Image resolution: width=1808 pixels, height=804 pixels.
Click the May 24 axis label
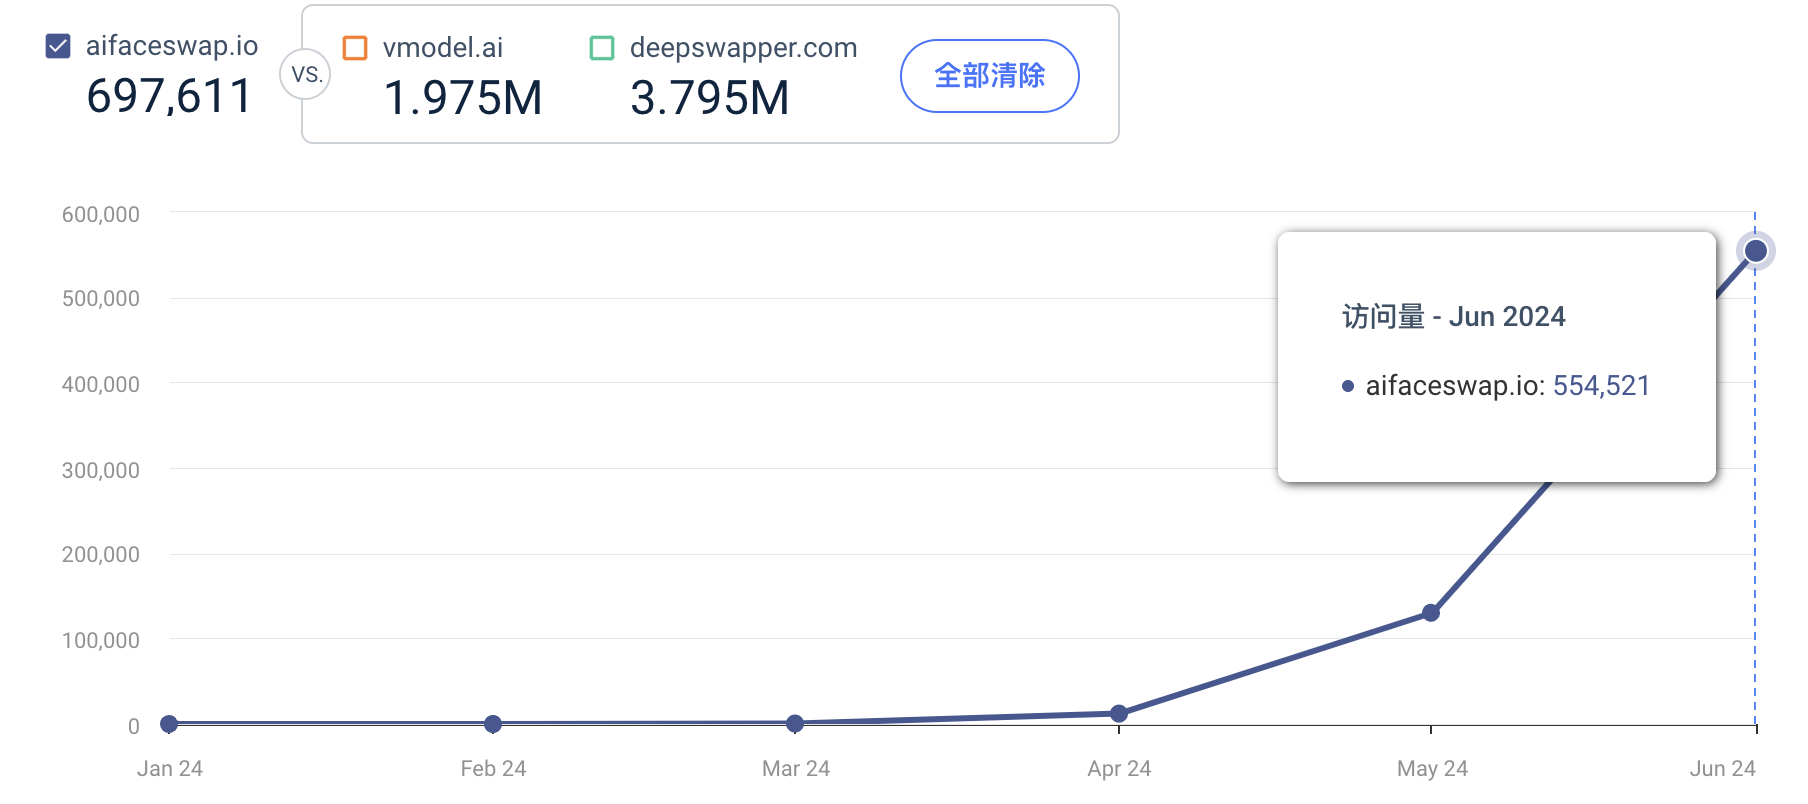click(1432, 768)
